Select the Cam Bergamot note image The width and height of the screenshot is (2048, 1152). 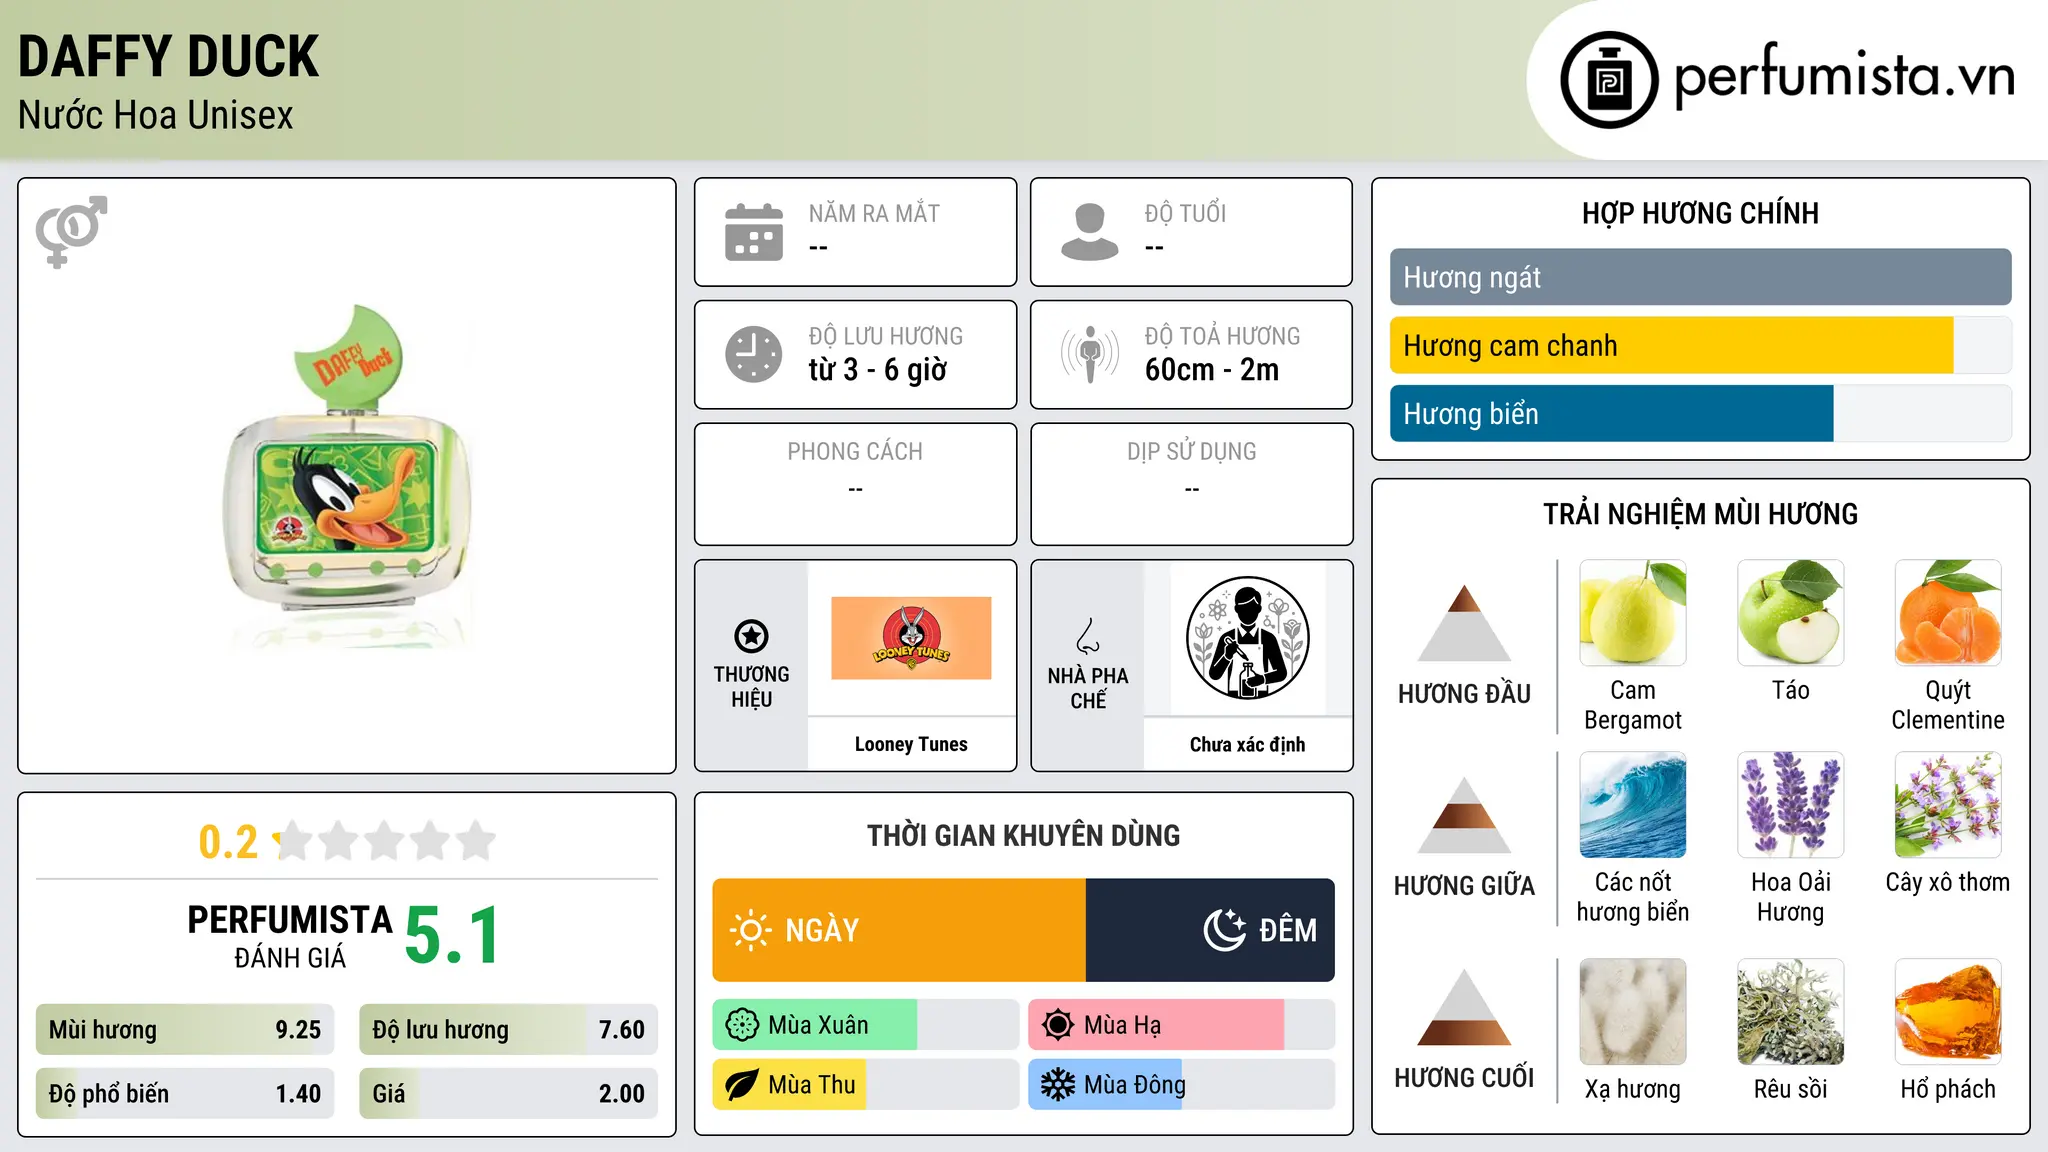(x=1633, y=613)
